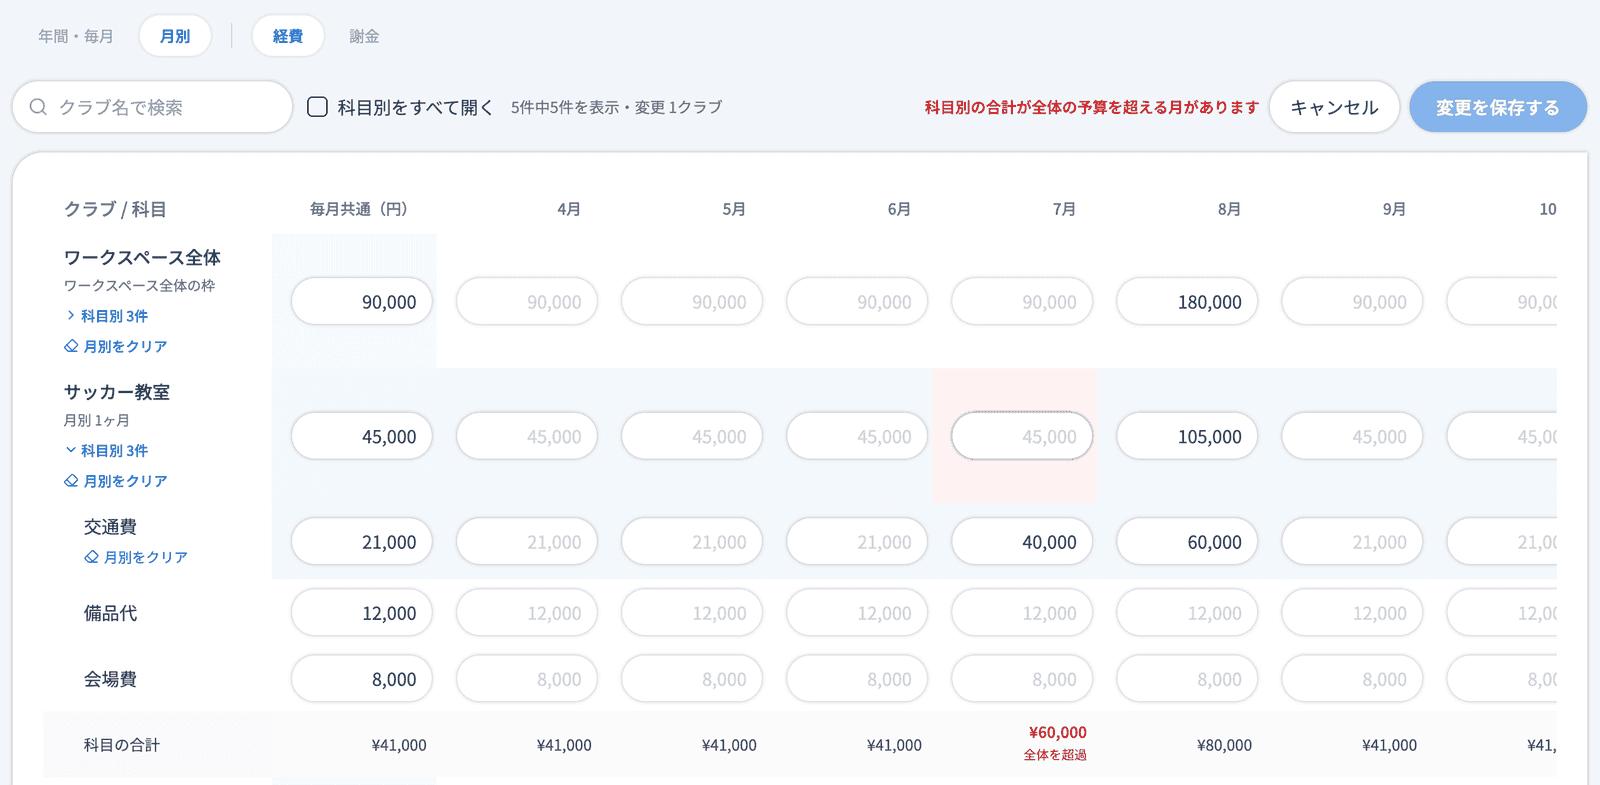Edit サッカー教室 8月 value 105,000
This screenshot has width=1600, height=785.
[x=1187, y=436]
